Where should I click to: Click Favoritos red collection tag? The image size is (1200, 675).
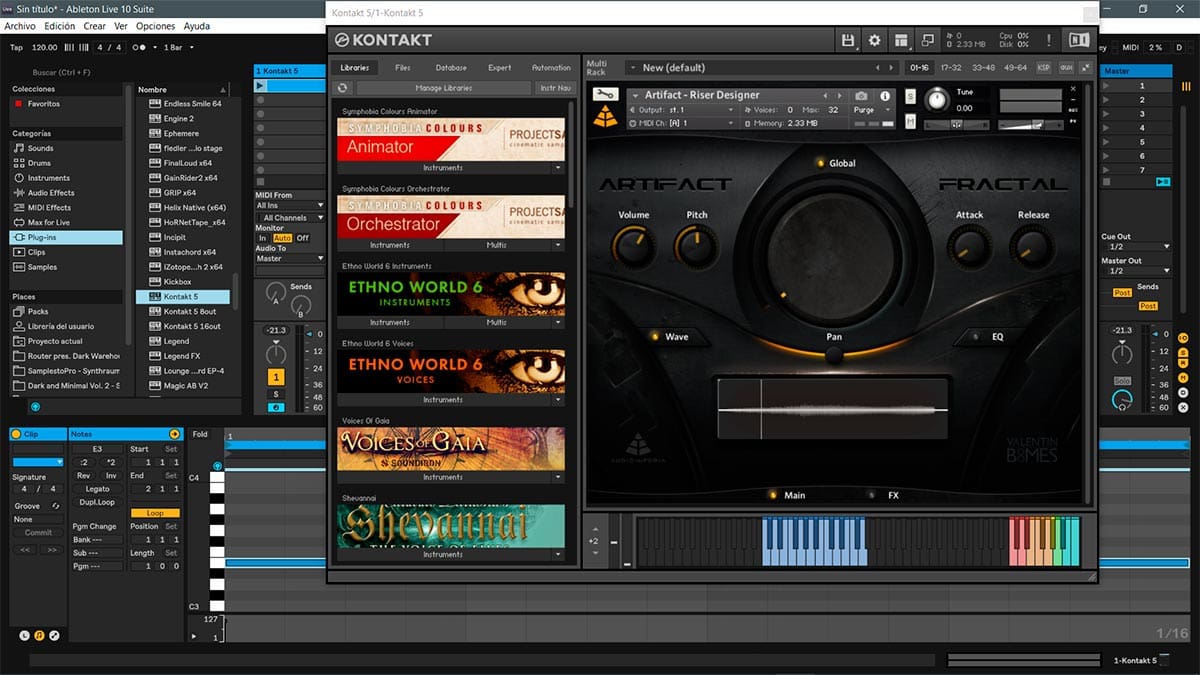(x=18, y=104)
